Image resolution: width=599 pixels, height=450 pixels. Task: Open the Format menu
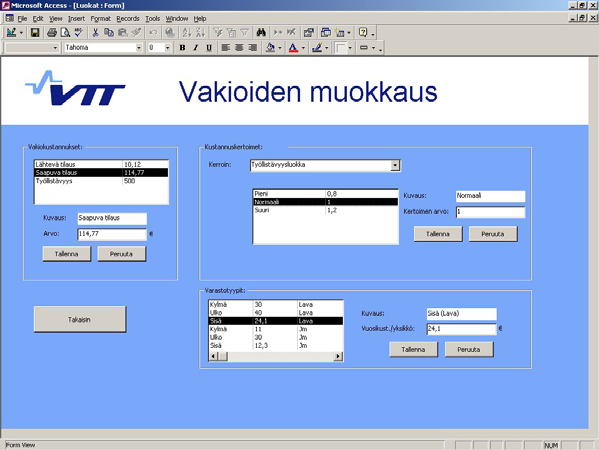pos(100,18)
